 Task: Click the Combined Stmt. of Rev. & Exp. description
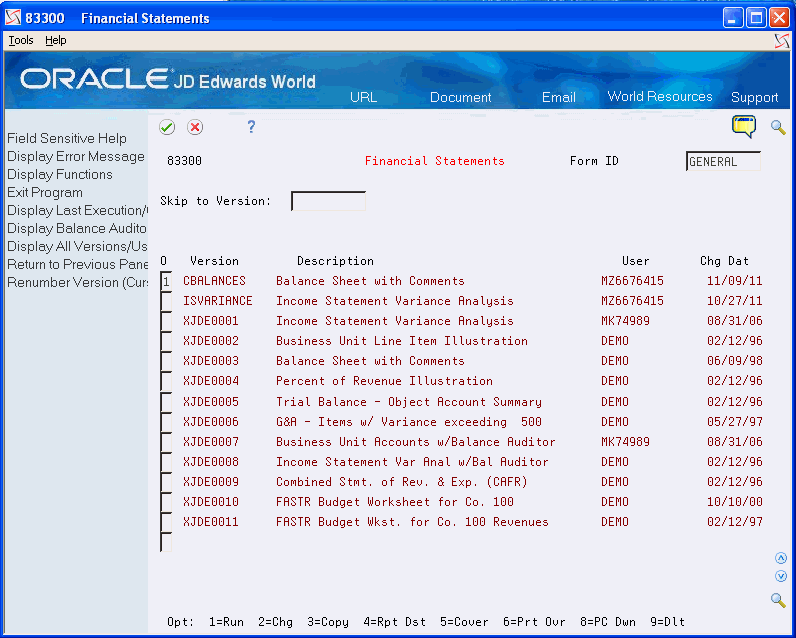[x=402, y=482]
